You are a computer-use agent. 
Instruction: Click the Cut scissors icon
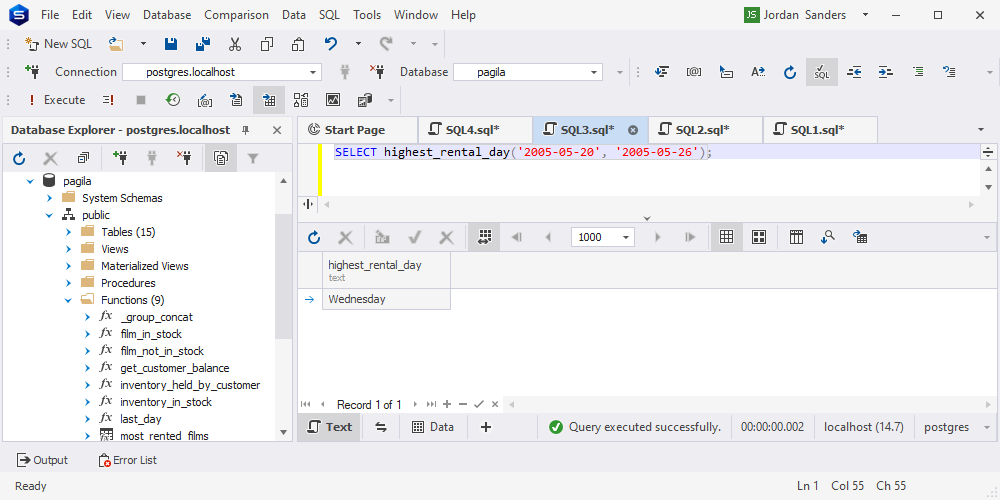pos(235,44)
